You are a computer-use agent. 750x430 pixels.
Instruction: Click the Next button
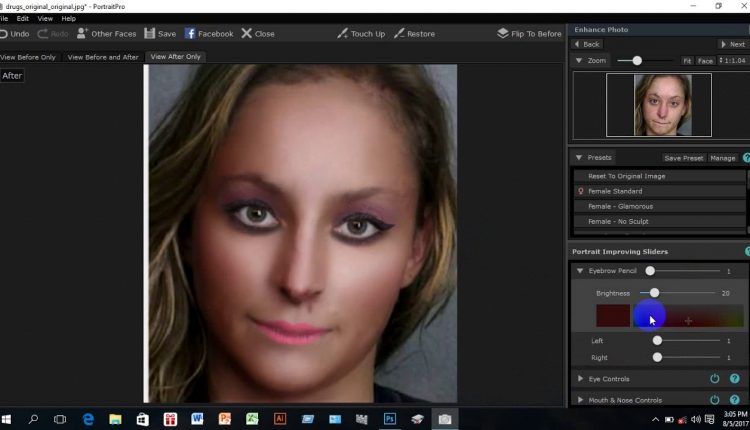(x=732, y=44)
